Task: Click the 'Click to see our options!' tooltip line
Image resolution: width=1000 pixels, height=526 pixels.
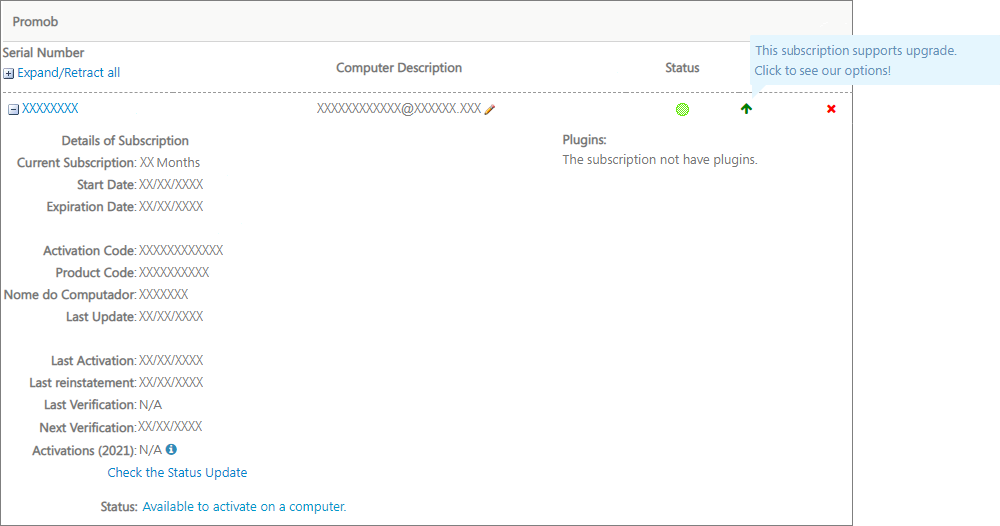Action: pos(823,71)
